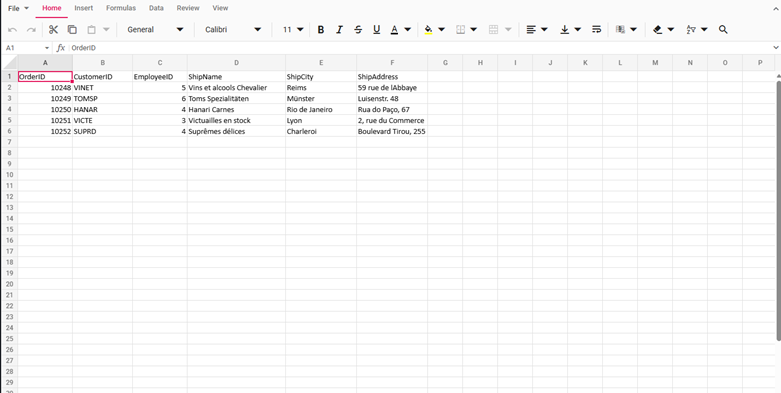Viewport: 781px width, 393px height.
Task: Switch to the Formulas tab
Action: tap(121, 8)
